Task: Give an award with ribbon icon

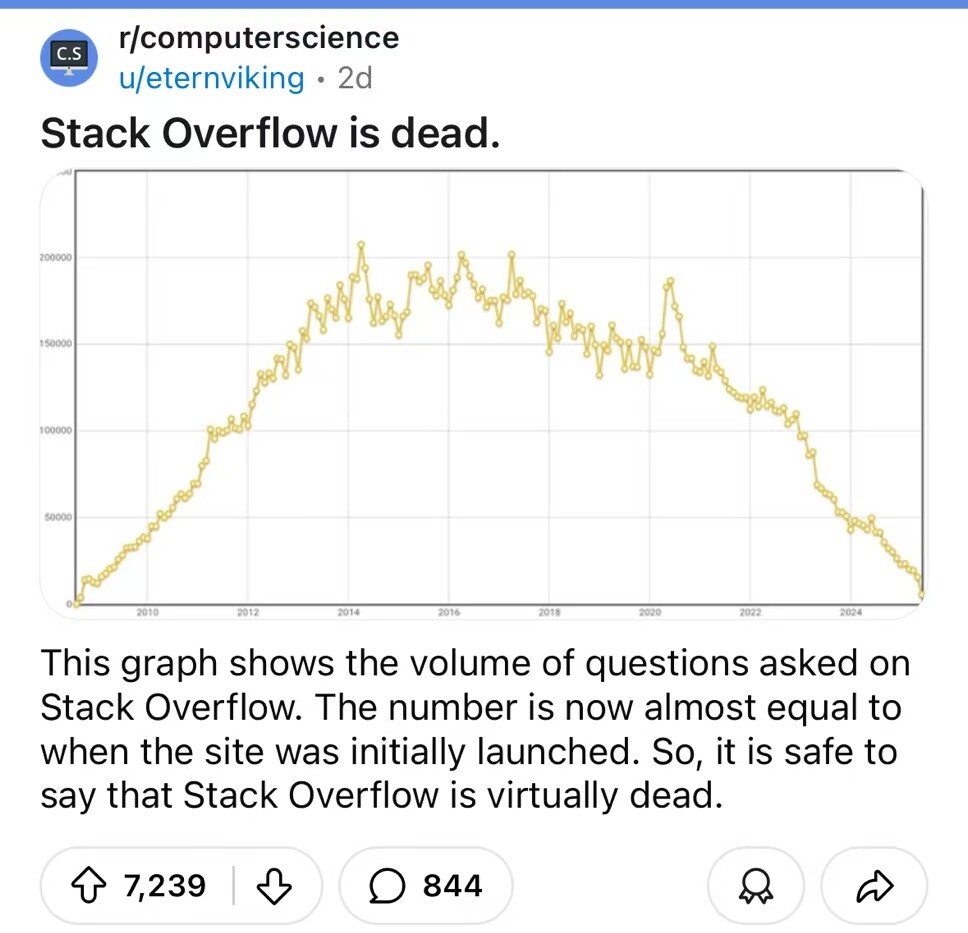Action: (x=756, y=886)
